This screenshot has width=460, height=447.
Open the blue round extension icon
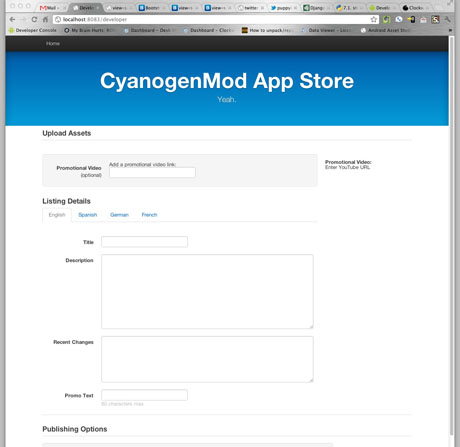(x=399, y=20)
